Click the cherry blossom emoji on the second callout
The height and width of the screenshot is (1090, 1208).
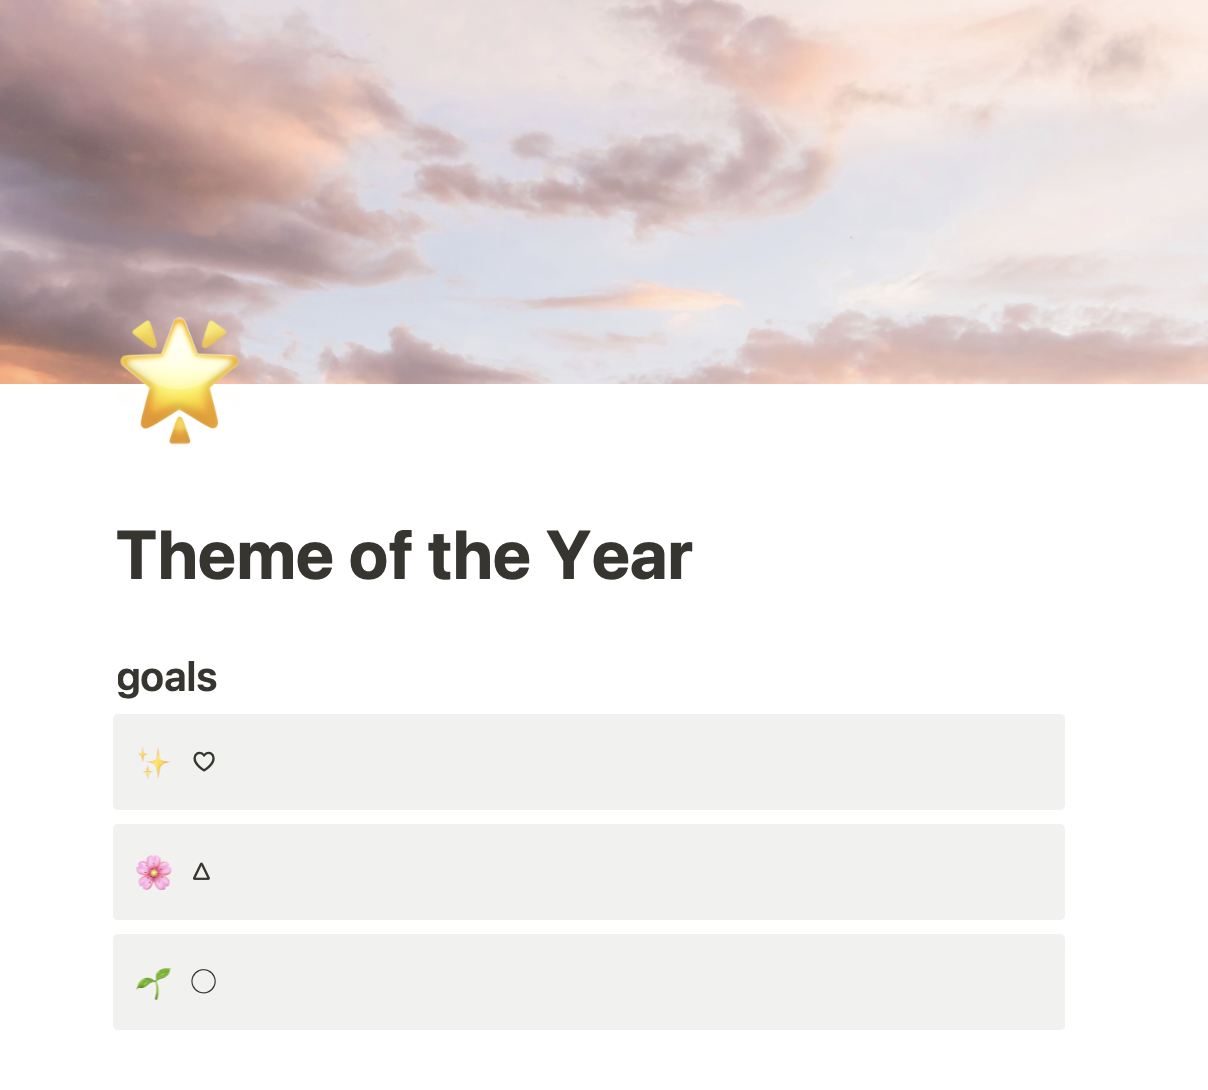(x=155, y=871)
